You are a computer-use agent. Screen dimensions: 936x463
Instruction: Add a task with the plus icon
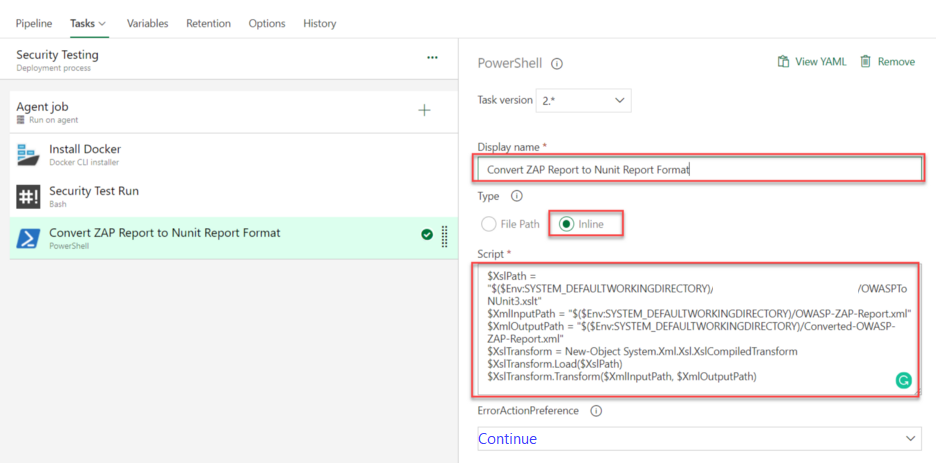[x=424, y=110]
